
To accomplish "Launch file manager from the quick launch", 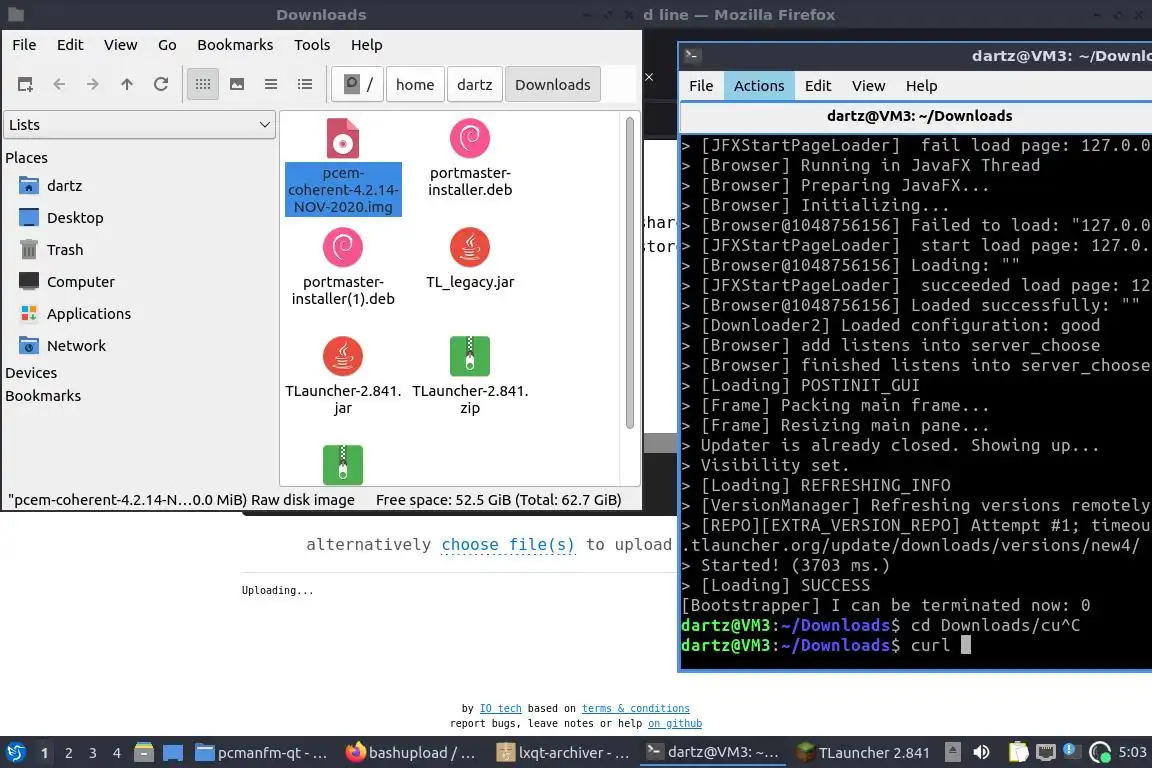I will (144, 753).
